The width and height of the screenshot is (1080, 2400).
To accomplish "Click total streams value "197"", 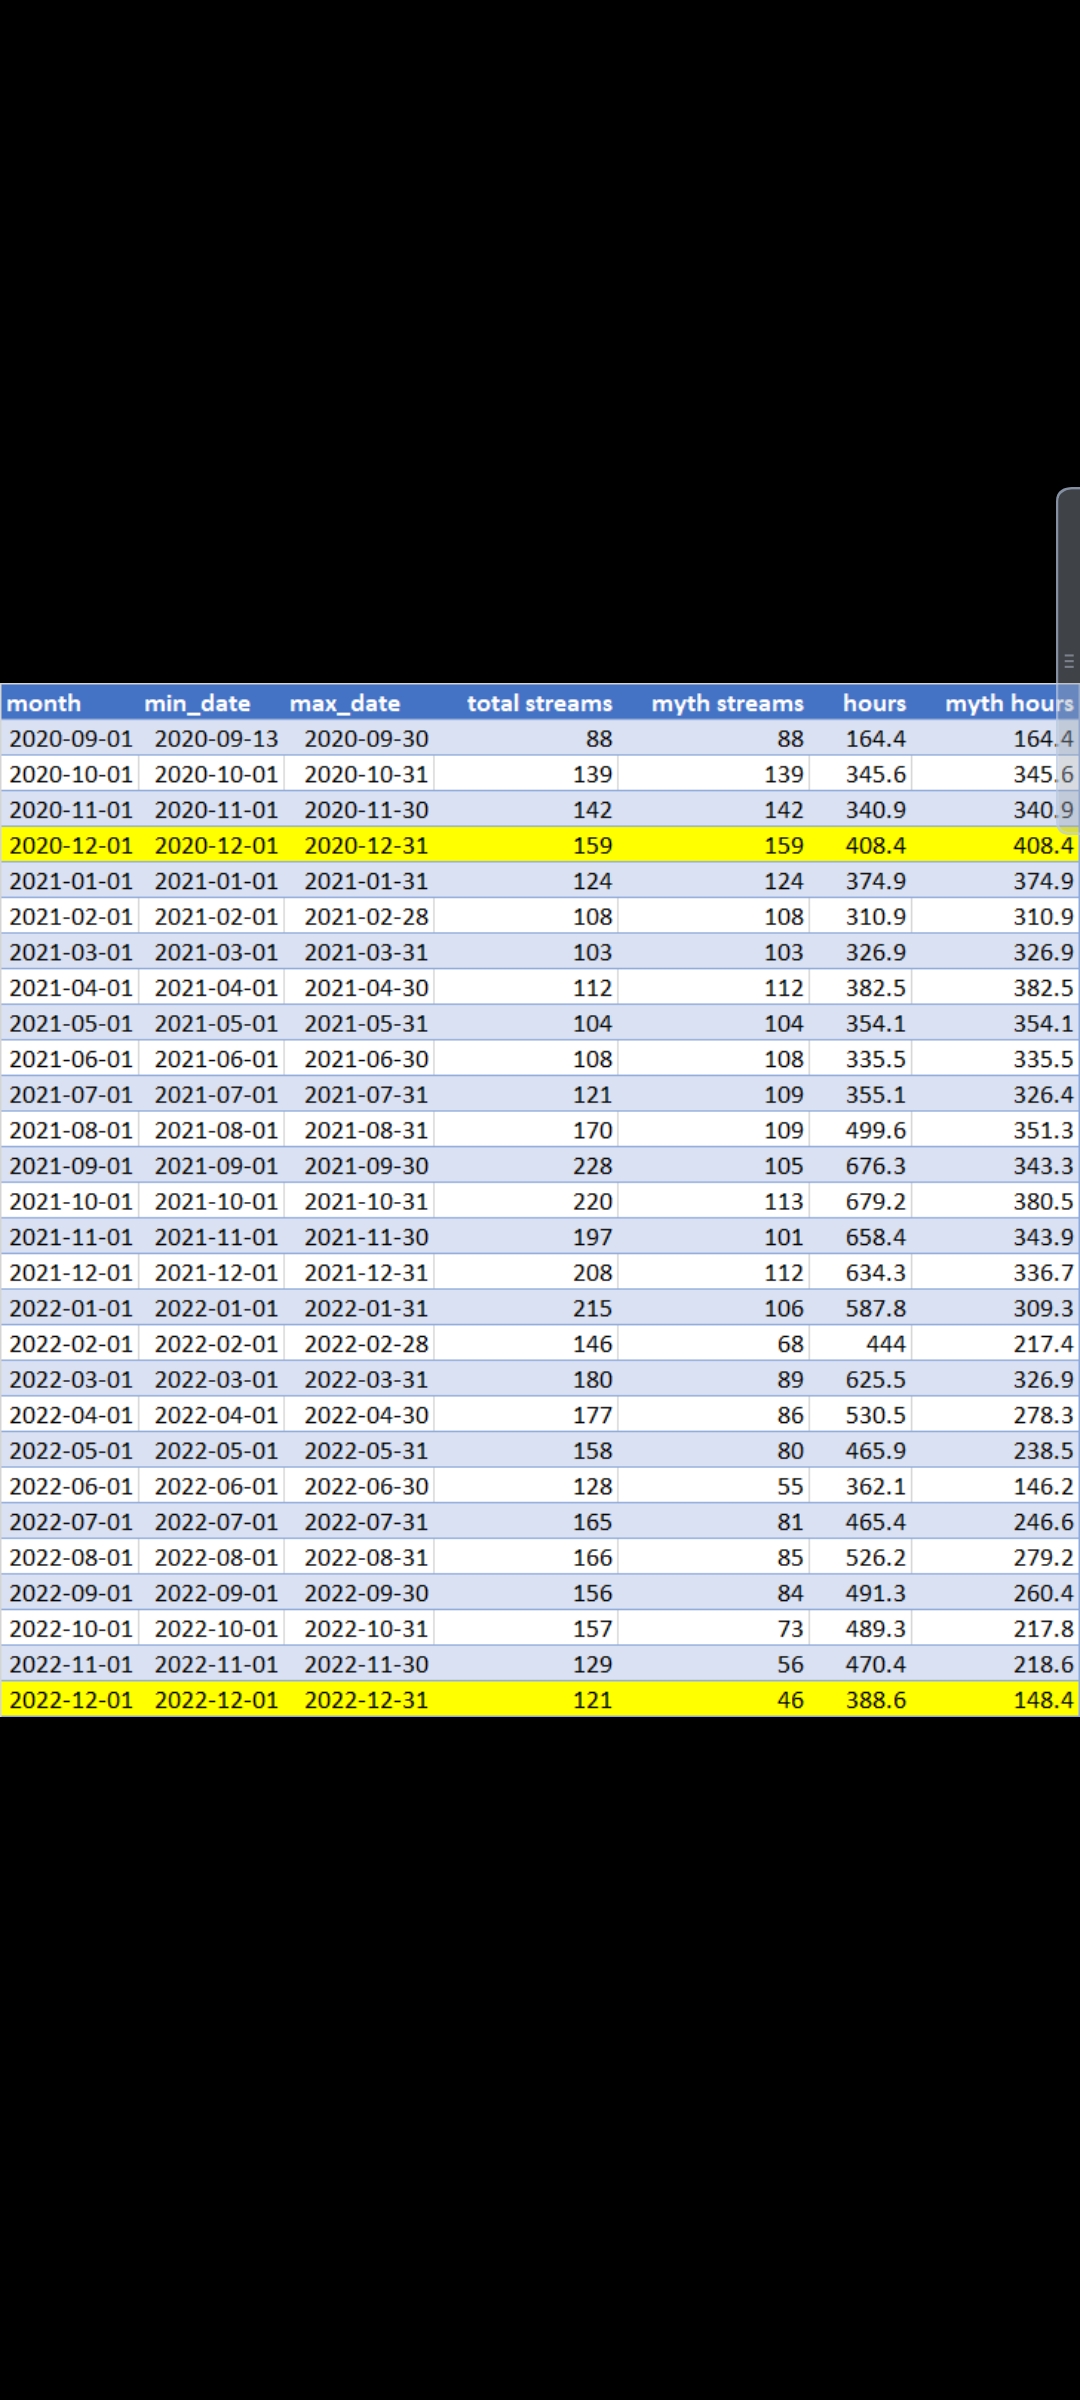I will click(593, 1237).
